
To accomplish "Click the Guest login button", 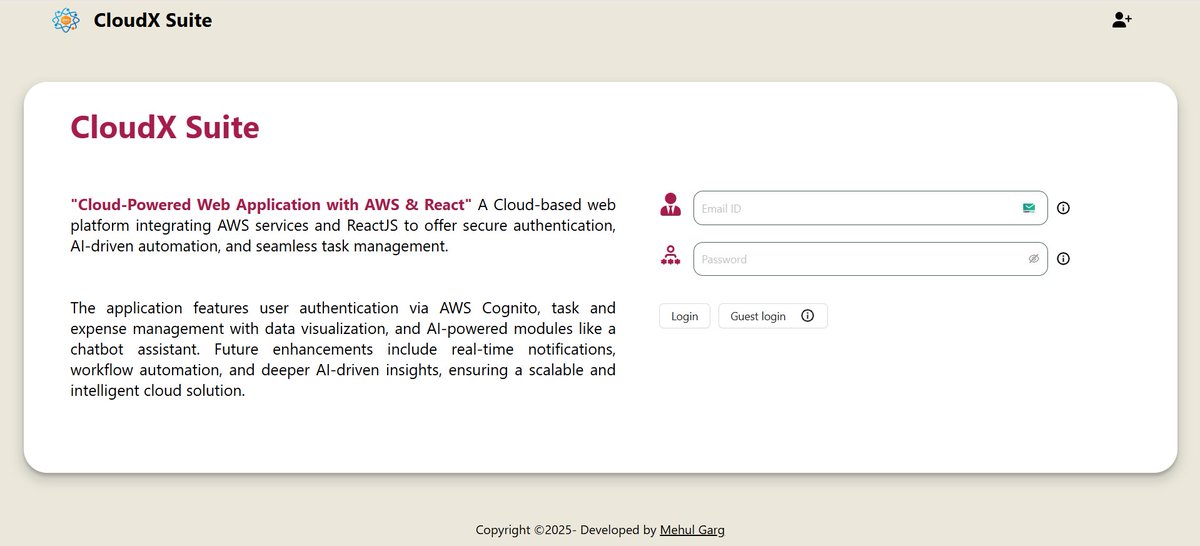I will pyautogui.click(x=773, y=316).
